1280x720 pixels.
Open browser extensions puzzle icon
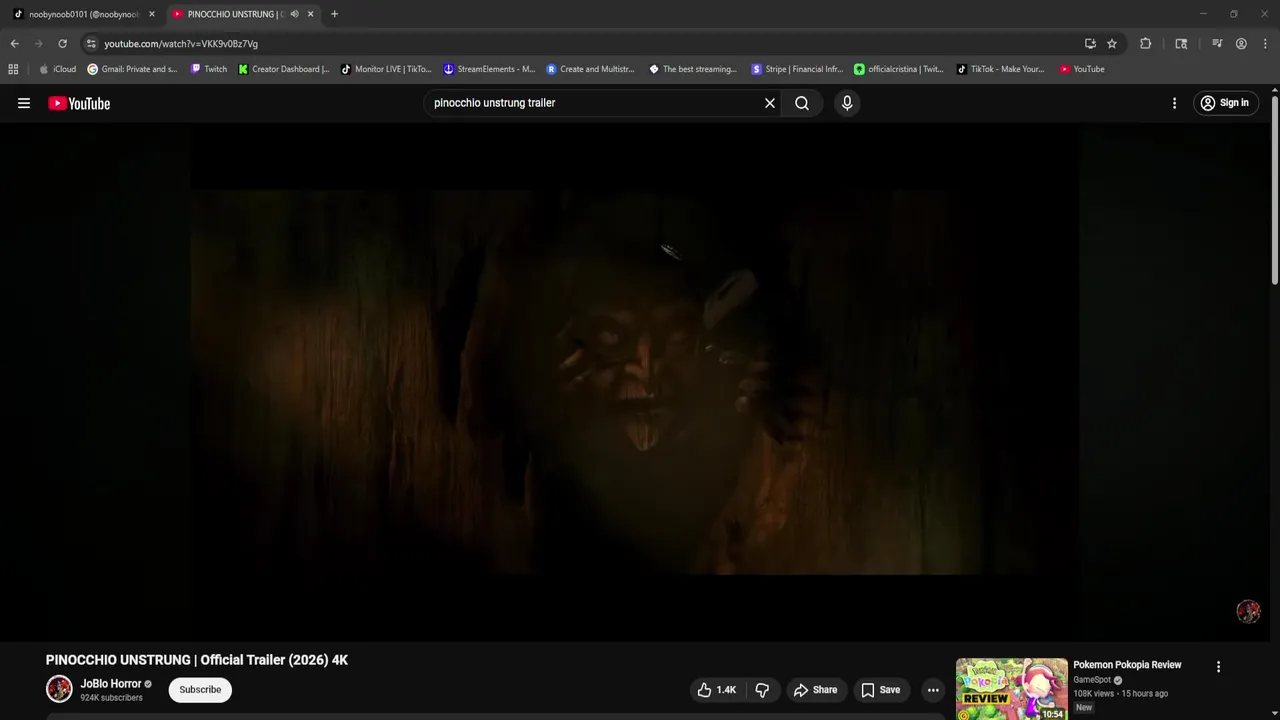pyautogui.click(x=1146, y=44)
